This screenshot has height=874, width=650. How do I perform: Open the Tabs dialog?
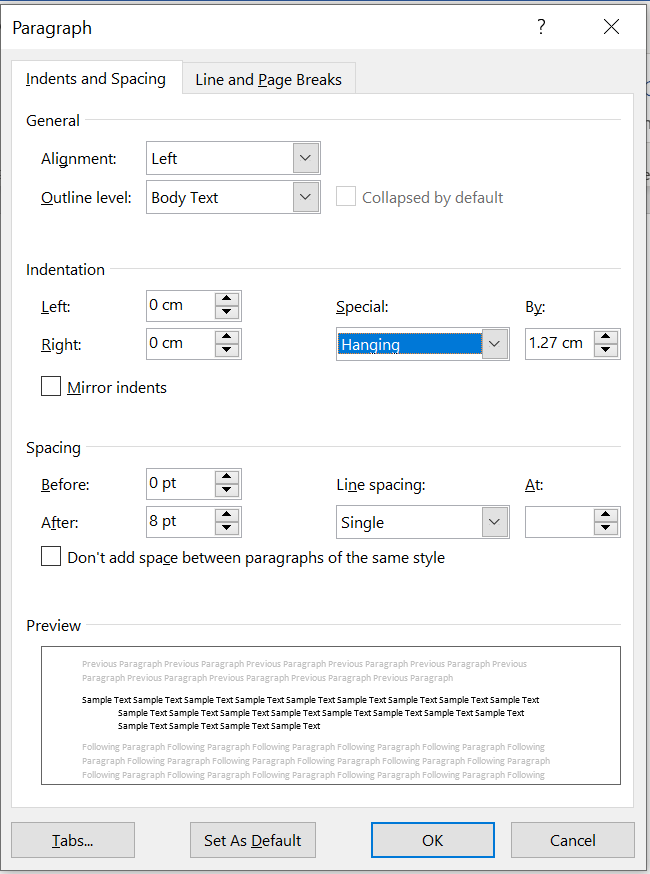[x=72, y=840]
